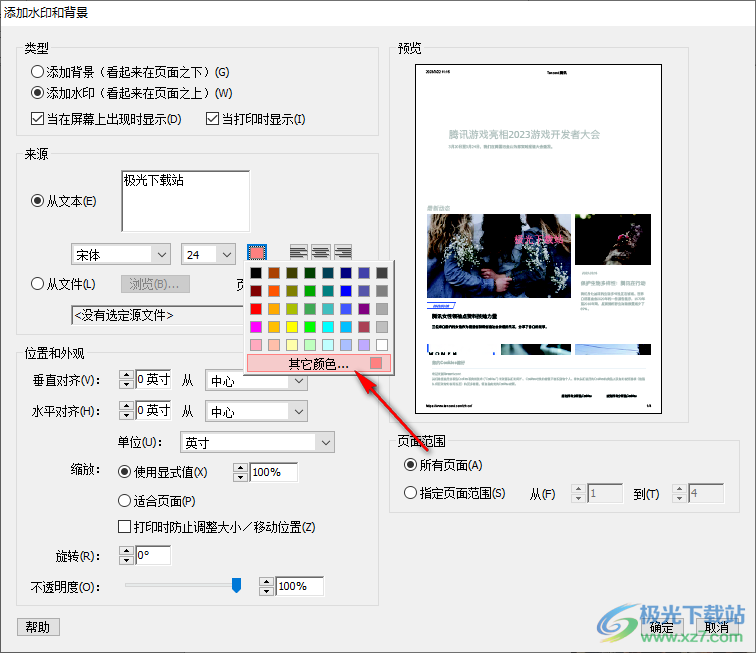Click the opacity 100% input field
Screen dimensions: 756x653
pos(299,586)
